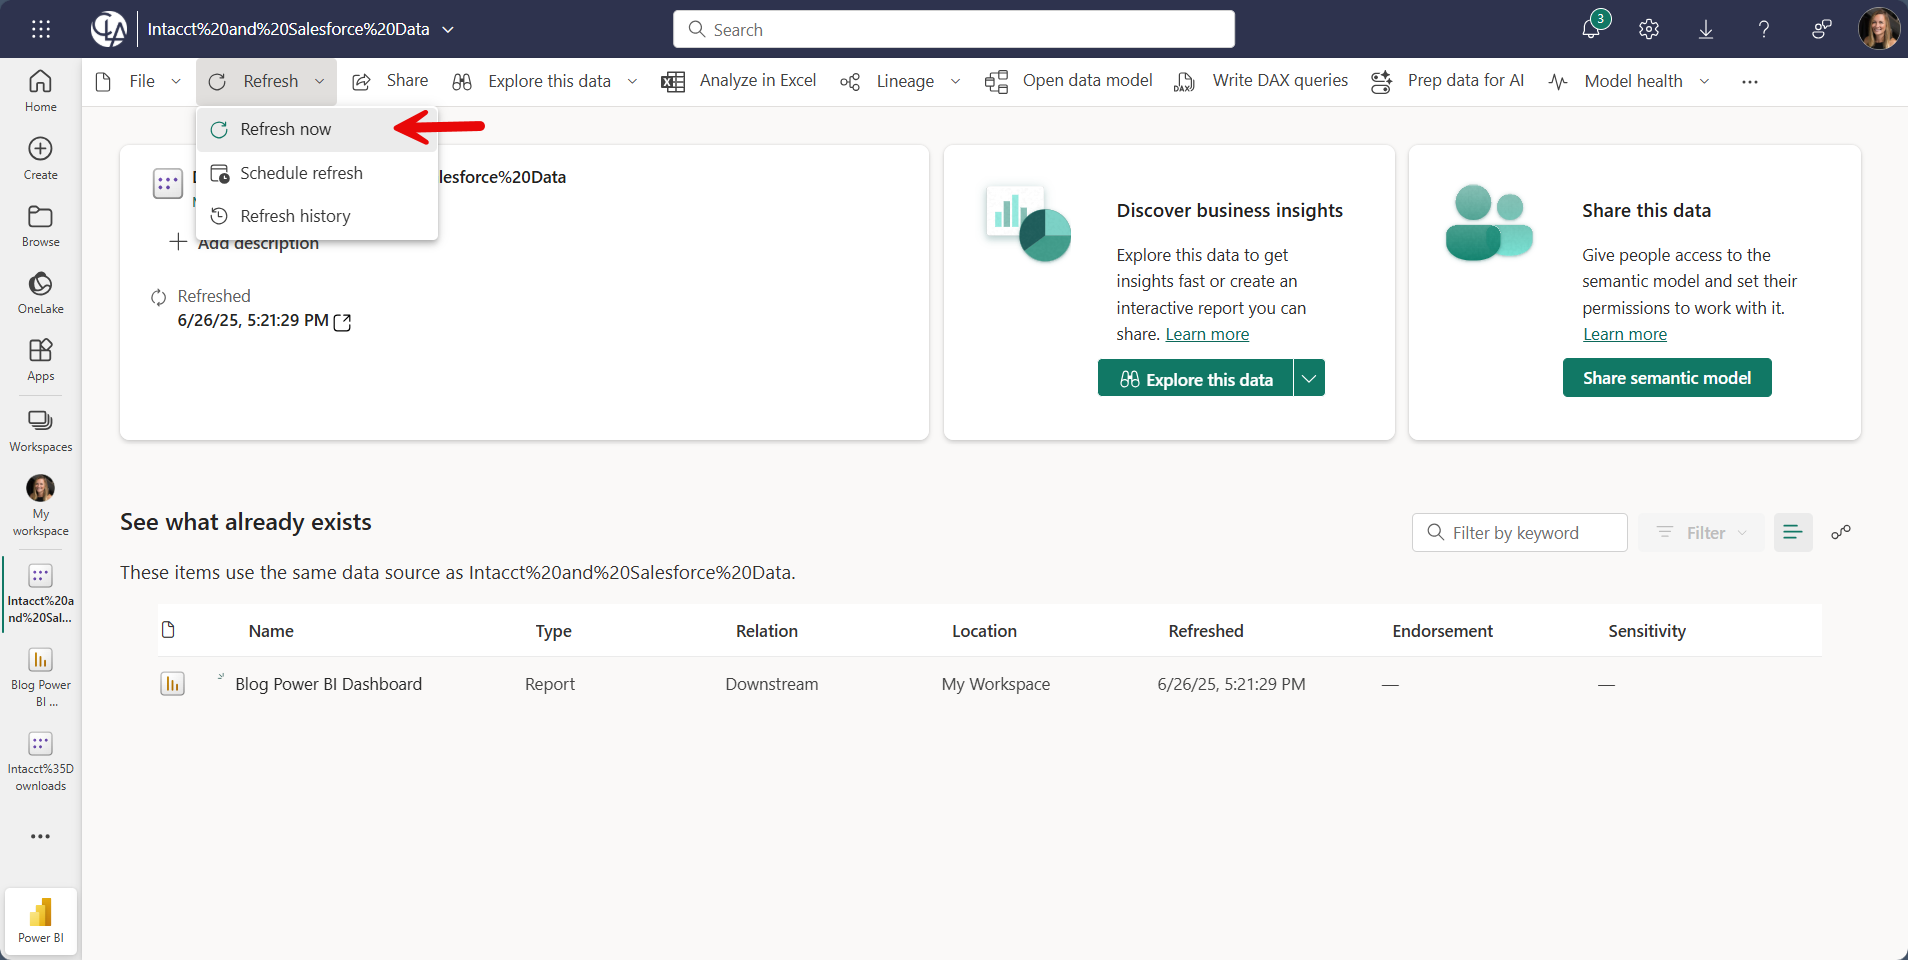
Task: Choose Refresh history from the Refresh menu
Action: 296,215
